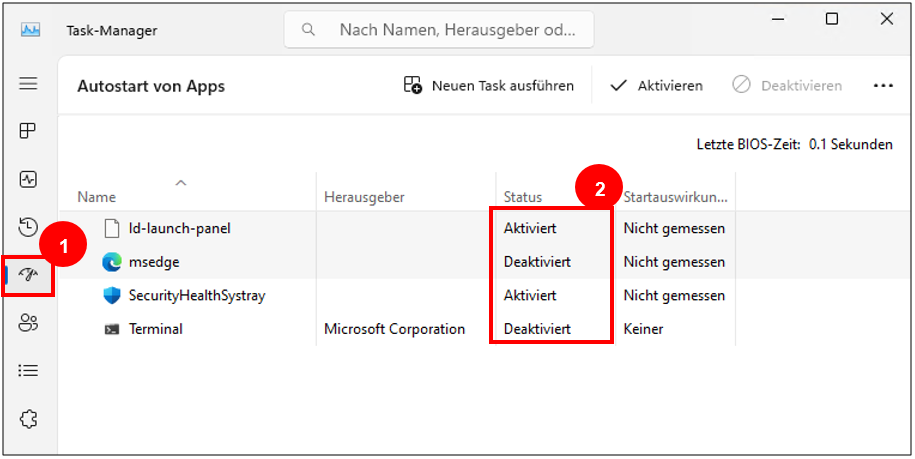
Task: Click the Terminal app icon
Action: coord(111,330)
